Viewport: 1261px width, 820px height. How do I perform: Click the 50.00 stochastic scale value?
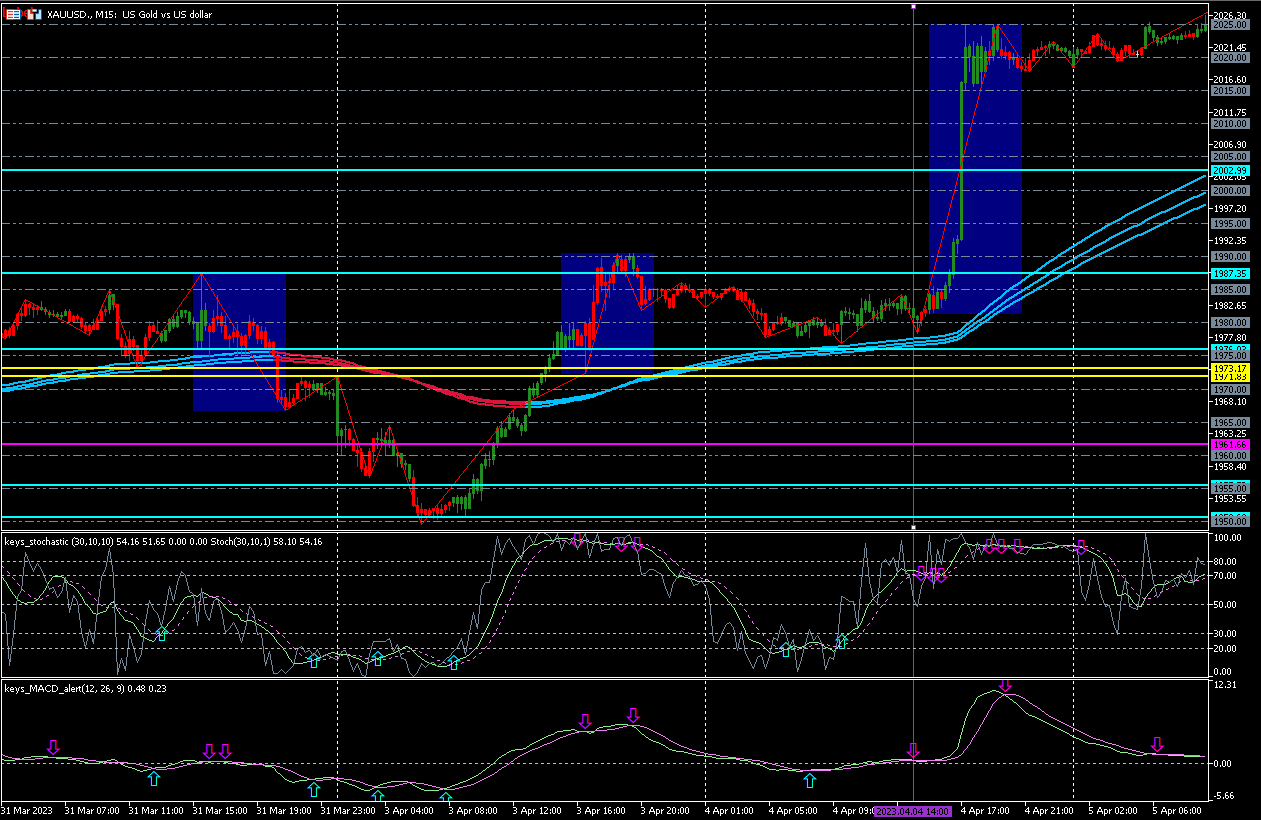(x=1226, y=605)
